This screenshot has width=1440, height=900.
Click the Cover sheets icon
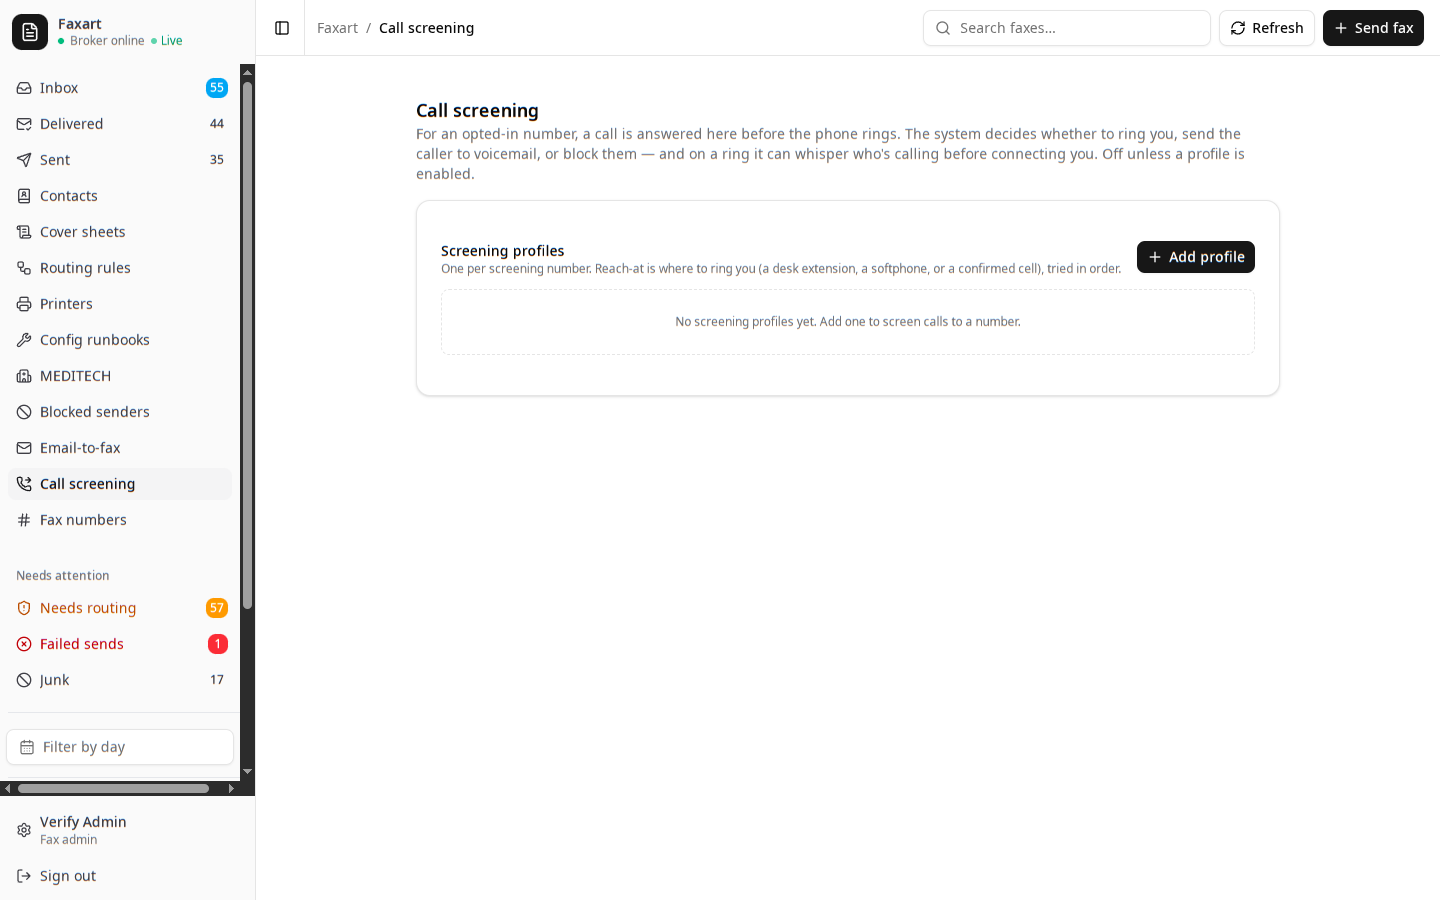click(x=24, y=232)
